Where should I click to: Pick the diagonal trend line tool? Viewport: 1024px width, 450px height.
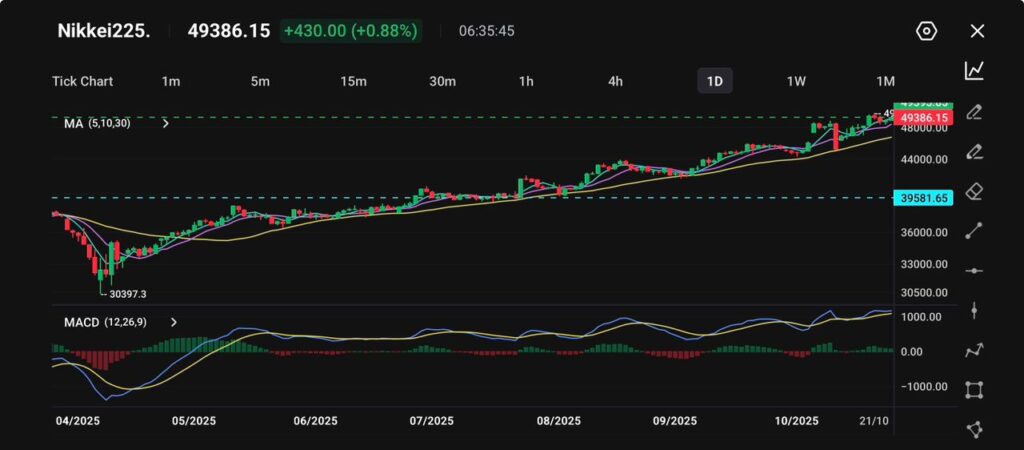[x=974, y=231]
